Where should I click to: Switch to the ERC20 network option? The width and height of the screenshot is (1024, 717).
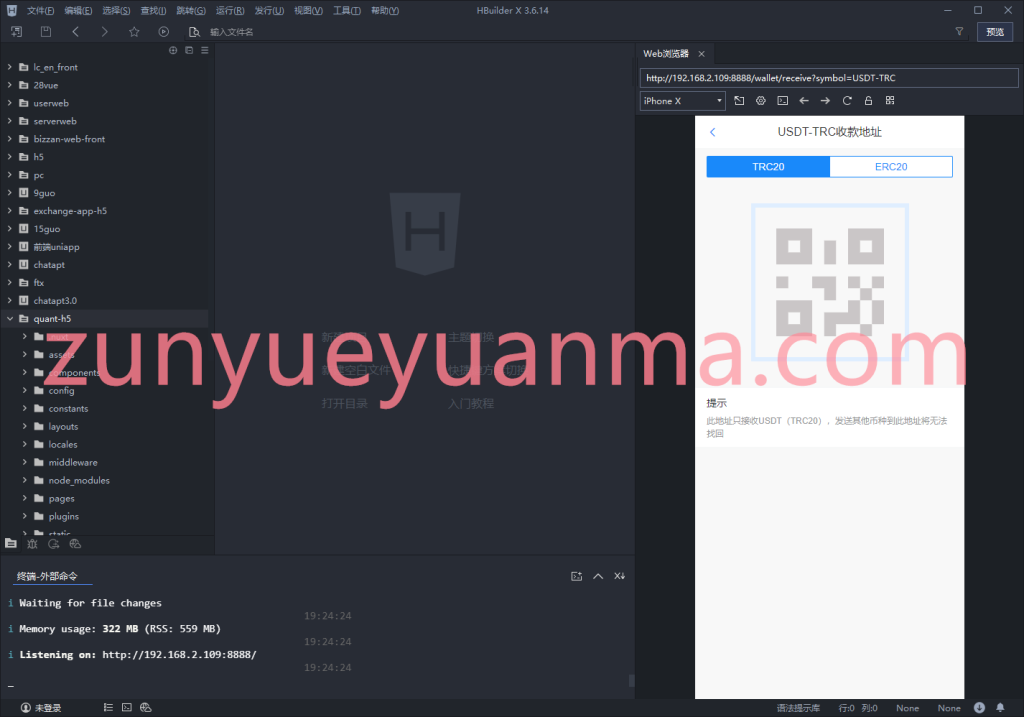coord(891,167)
